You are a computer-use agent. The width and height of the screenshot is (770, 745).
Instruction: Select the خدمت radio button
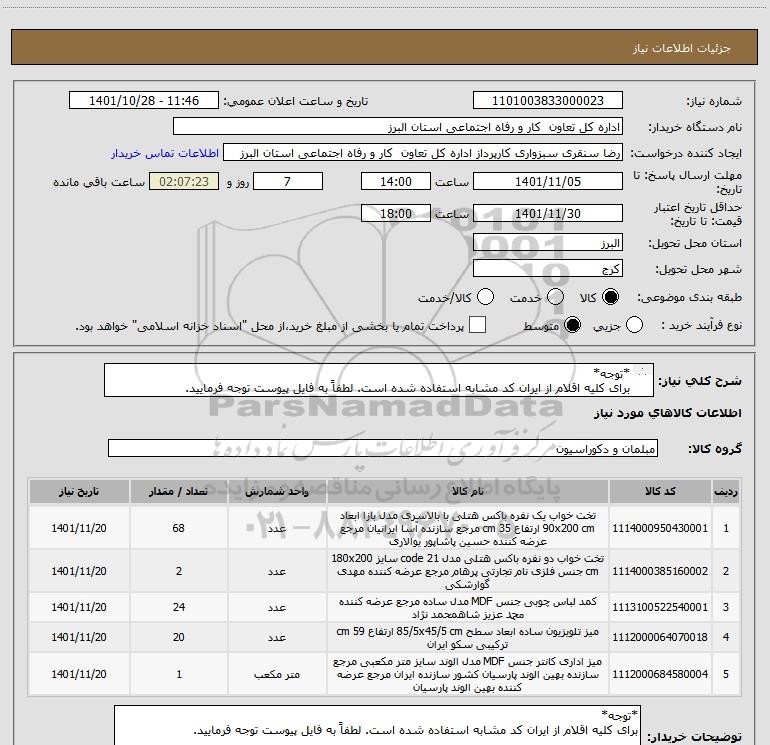555,297
